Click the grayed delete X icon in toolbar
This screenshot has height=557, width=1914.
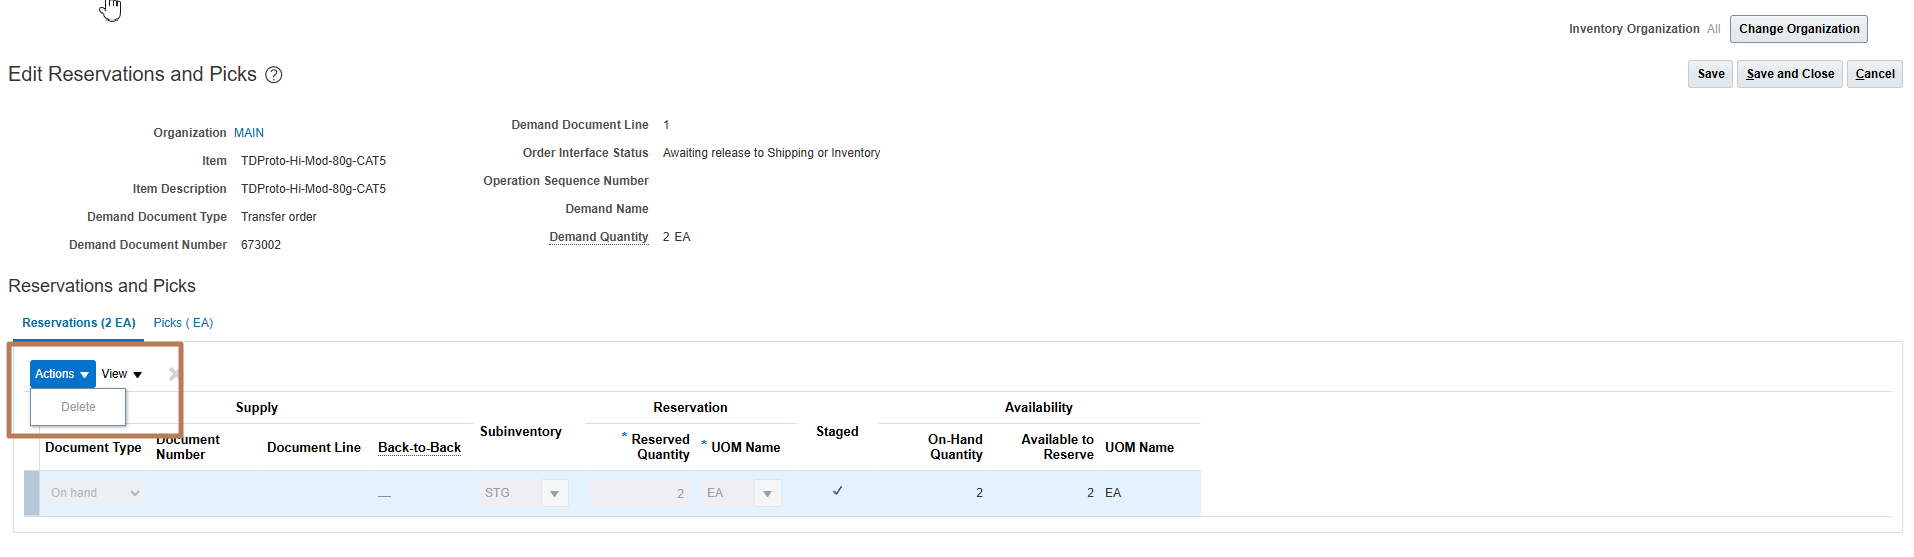point(174,374)
